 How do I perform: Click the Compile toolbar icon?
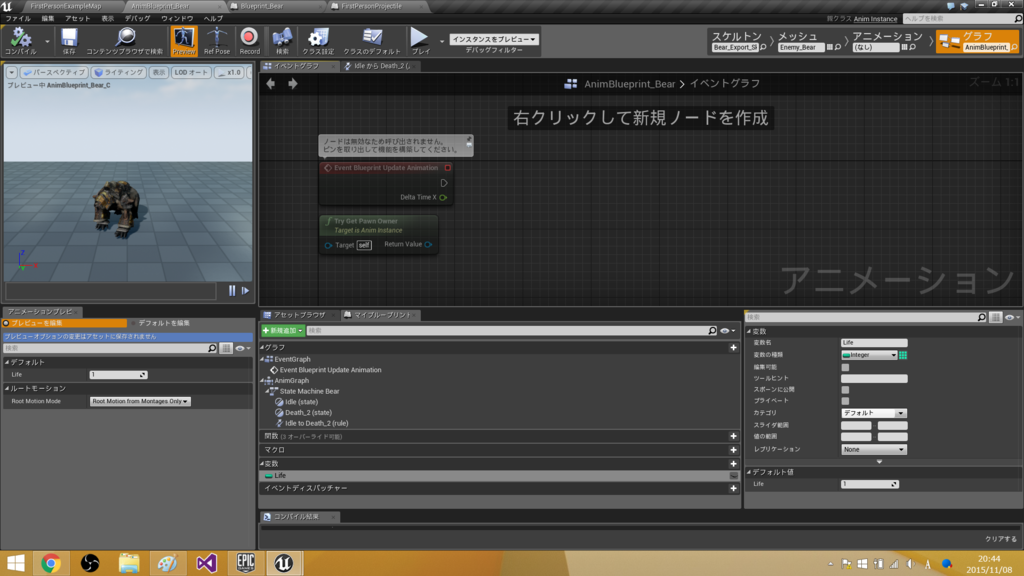pyautogui.click(x=21, y=40)
